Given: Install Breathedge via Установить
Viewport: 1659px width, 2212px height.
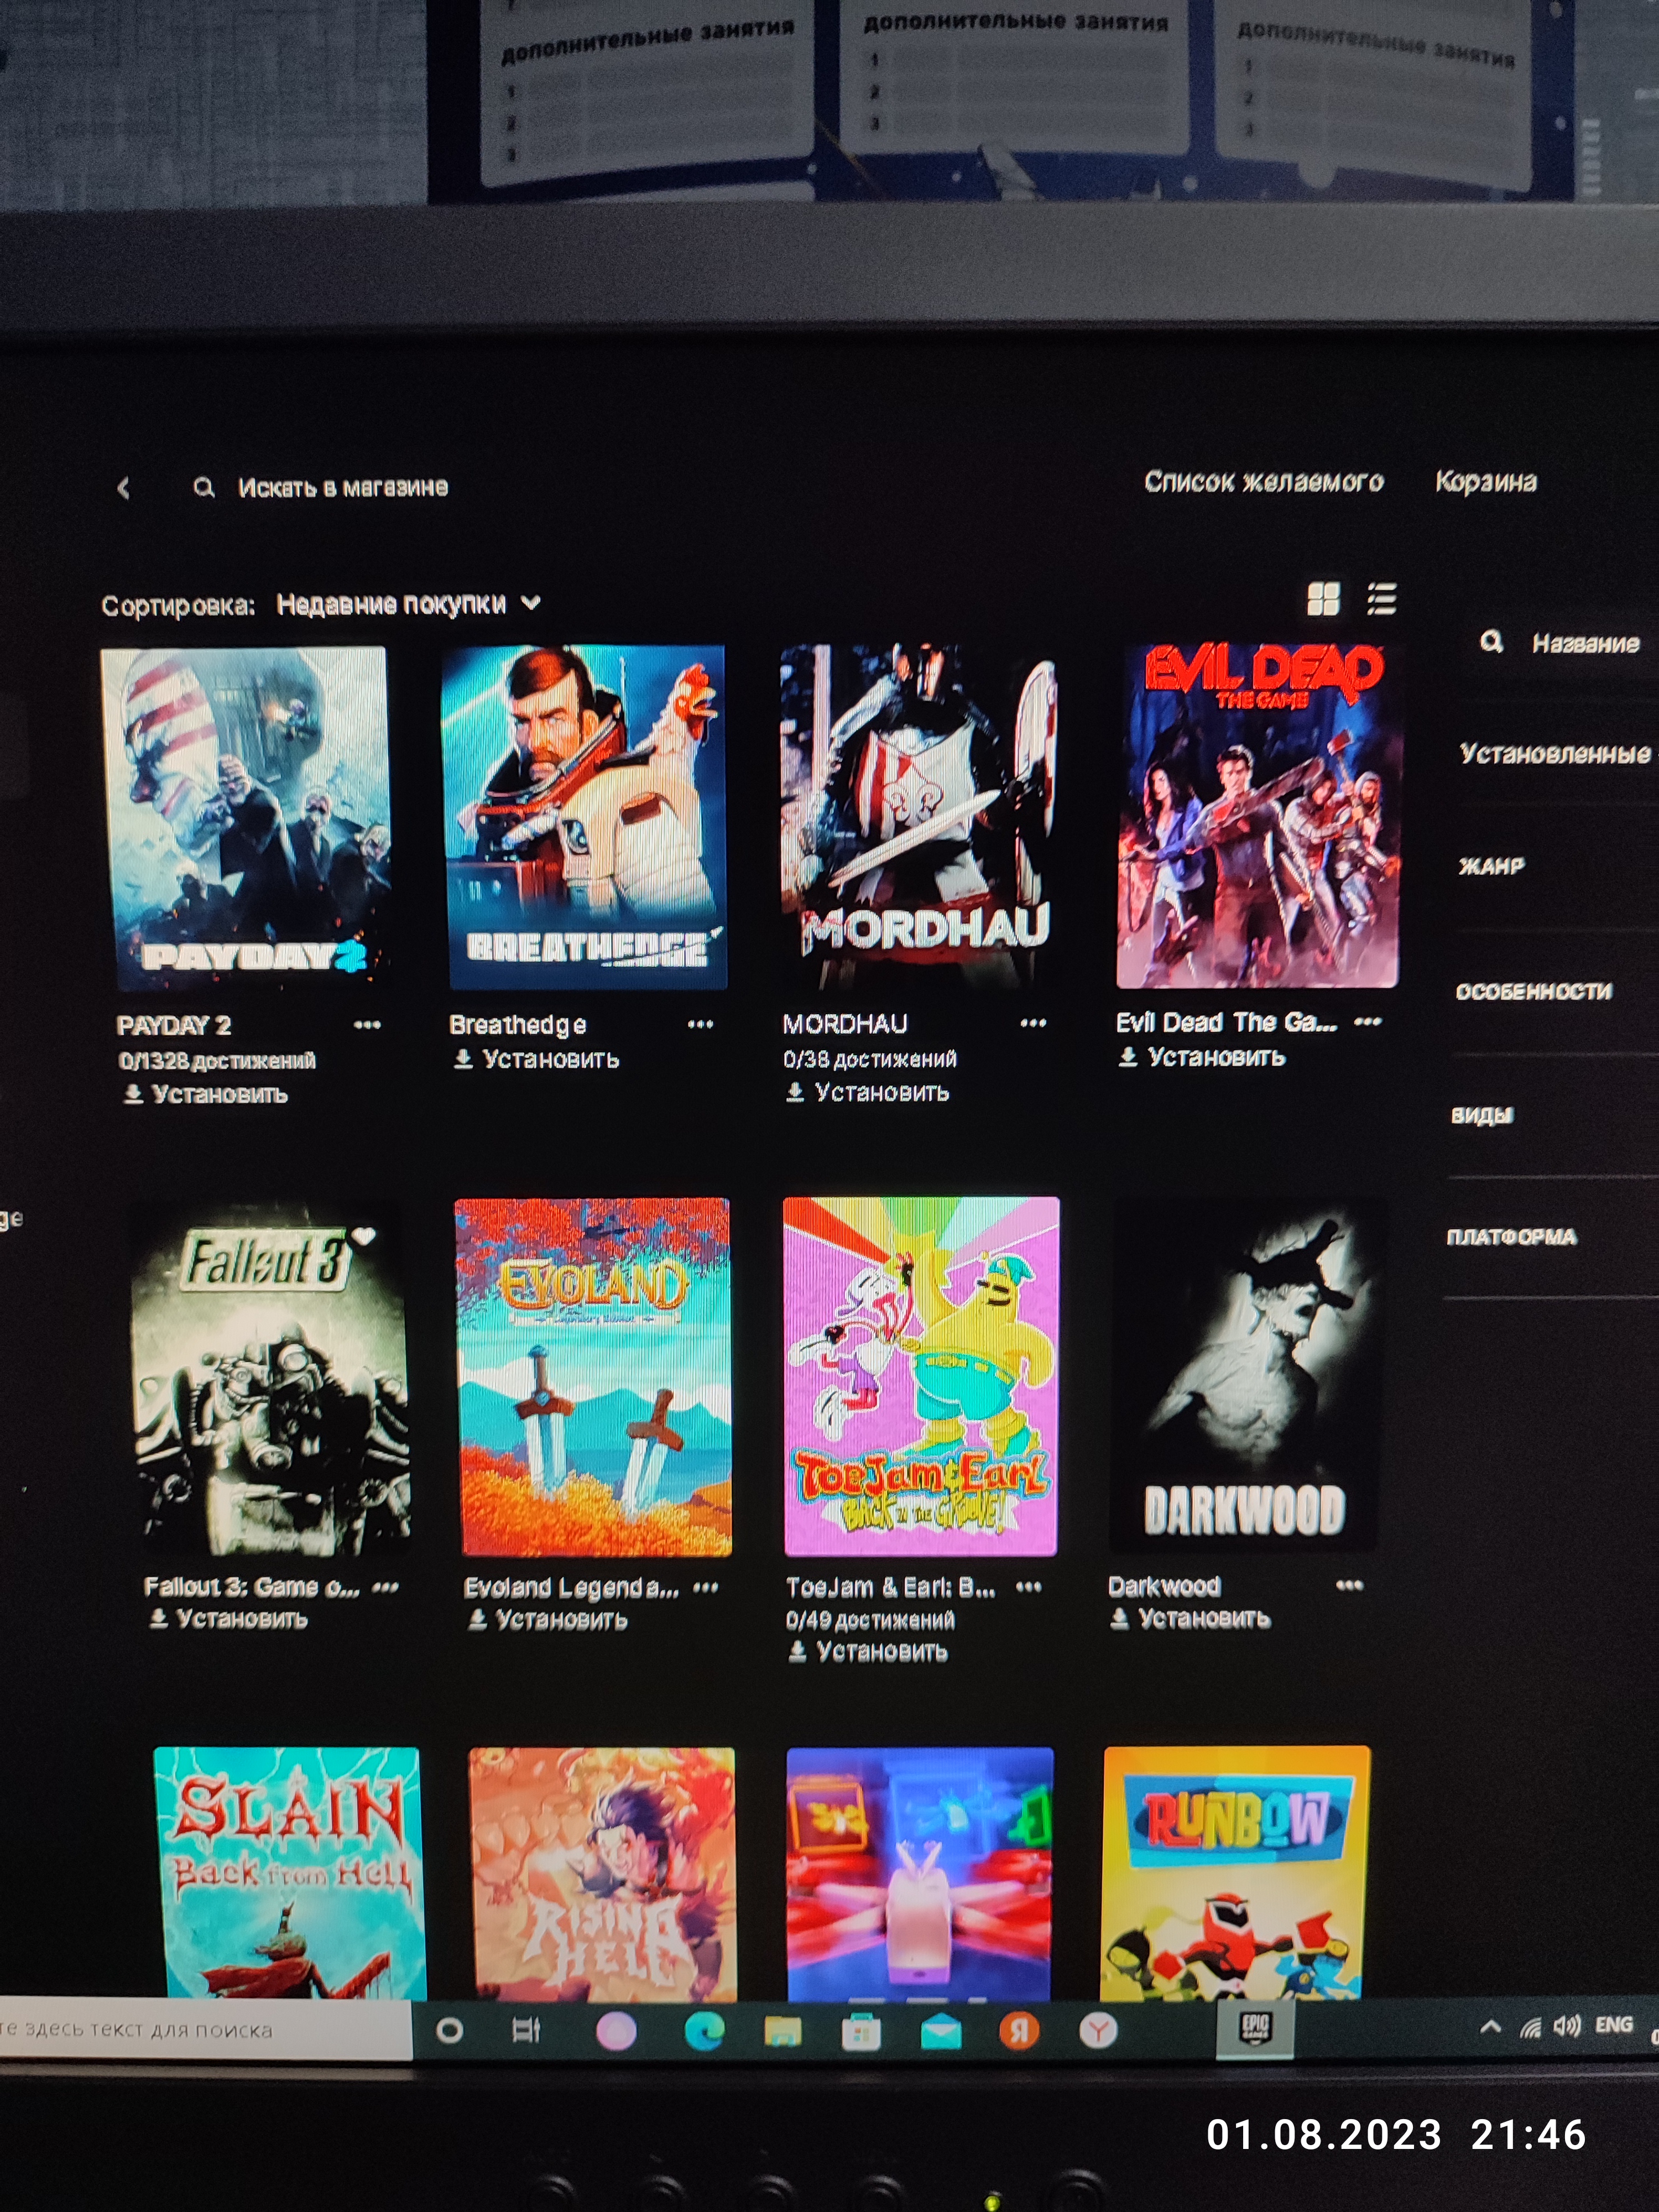Looking at the screenshot, I should [536, 1059].
